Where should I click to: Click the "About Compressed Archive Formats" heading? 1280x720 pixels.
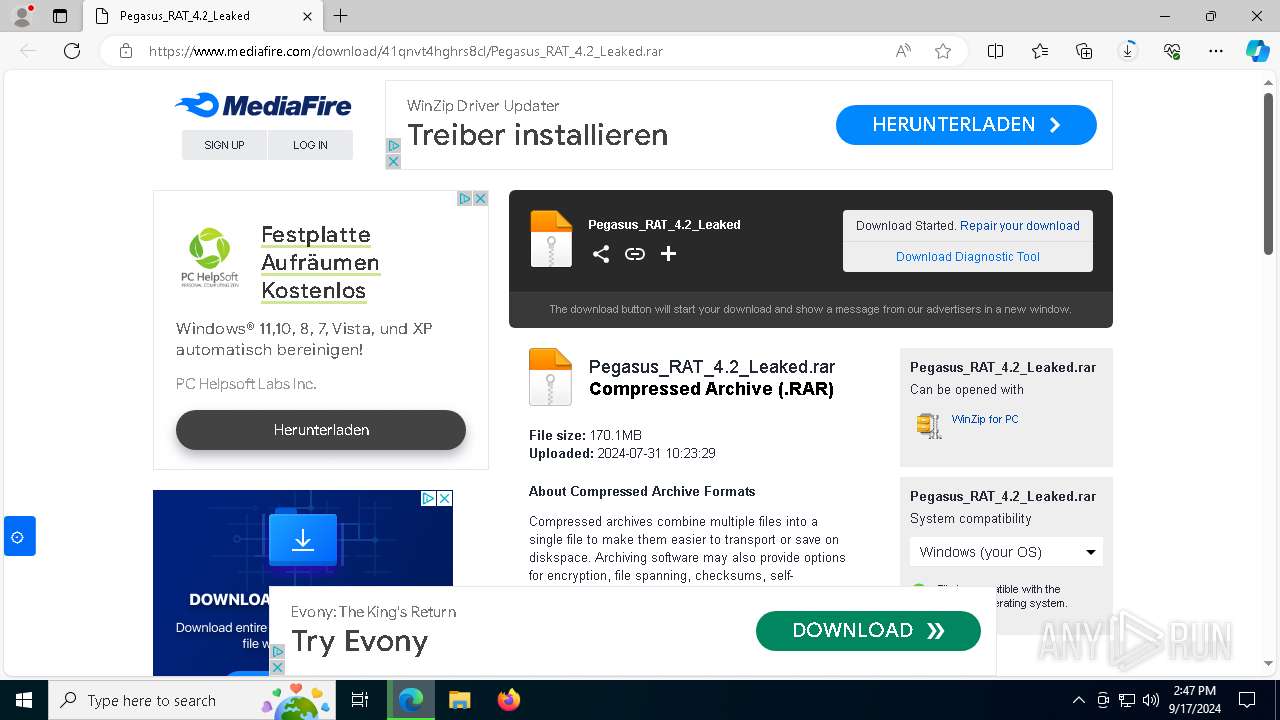[642, 492]
